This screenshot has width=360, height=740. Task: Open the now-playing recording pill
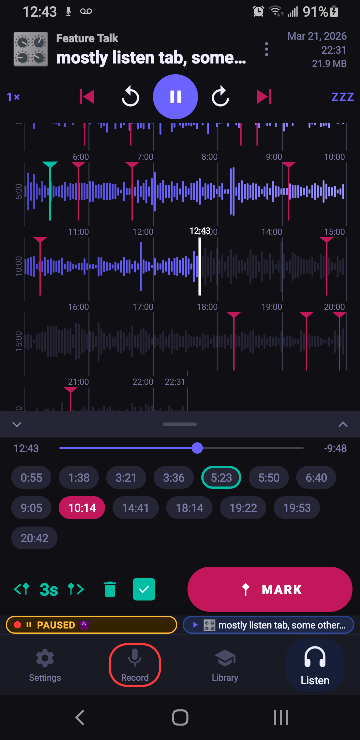click(268, 625)
